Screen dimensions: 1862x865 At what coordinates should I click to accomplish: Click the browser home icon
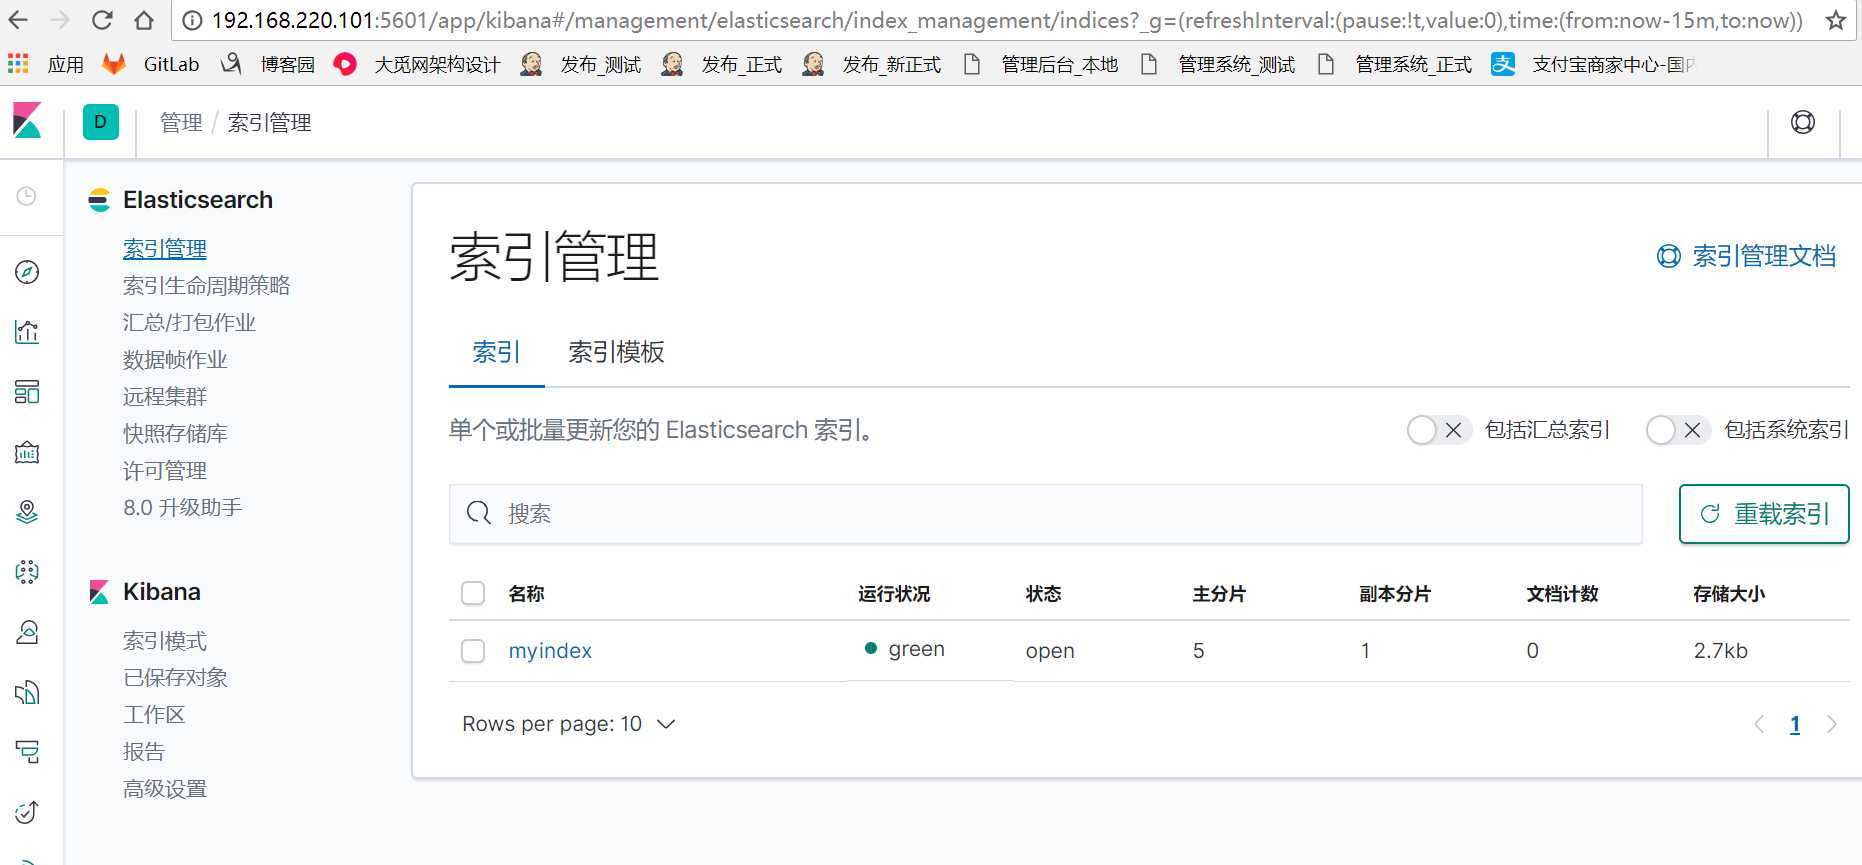pos(144,20)
